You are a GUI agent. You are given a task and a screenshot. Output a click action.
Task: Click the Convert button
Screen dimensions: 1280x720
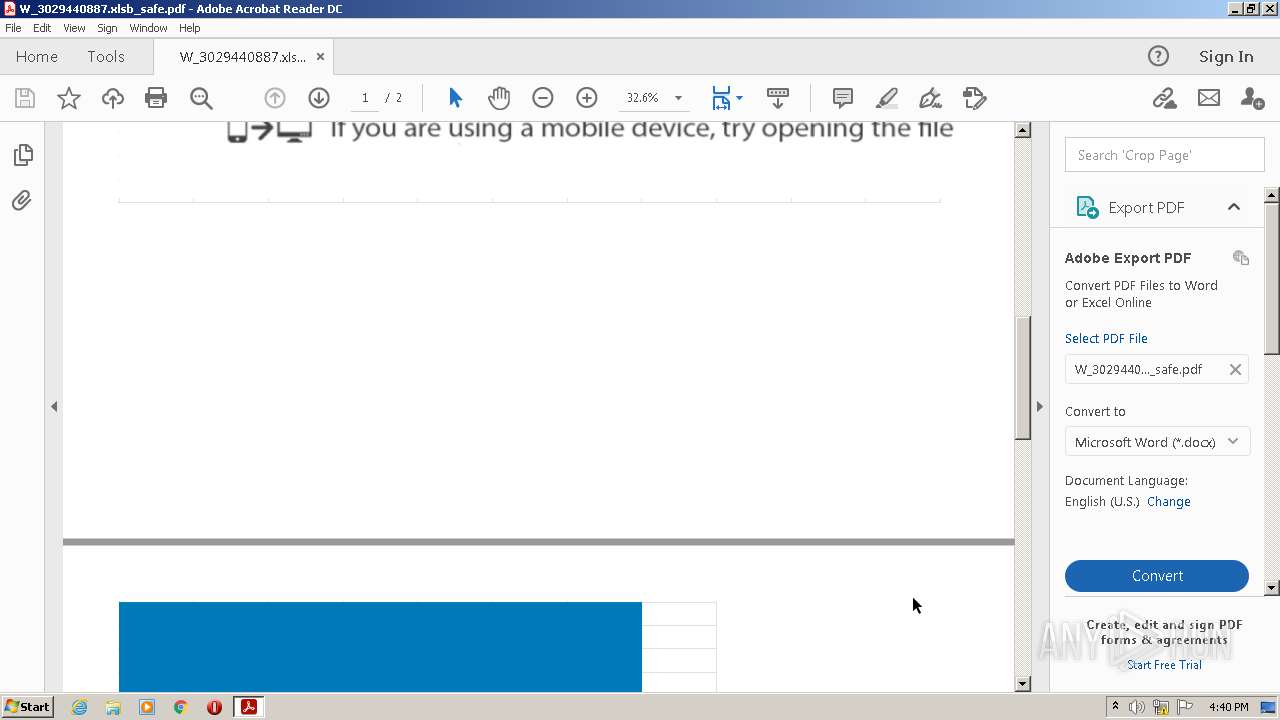click(x=1157, y=576)
